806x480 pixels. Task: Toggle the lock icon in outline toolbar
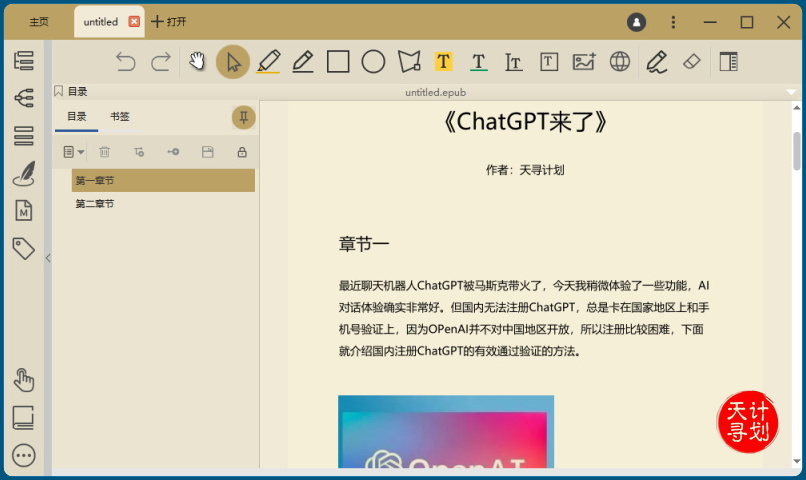point(242,152)
